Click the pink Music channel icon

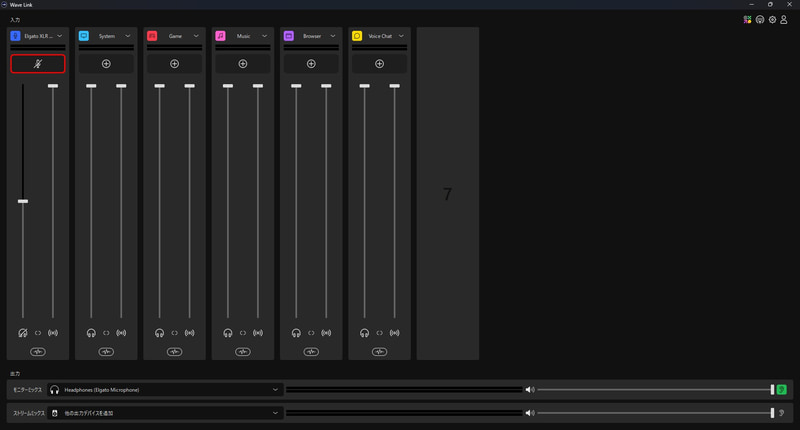[x=220, y=36]
